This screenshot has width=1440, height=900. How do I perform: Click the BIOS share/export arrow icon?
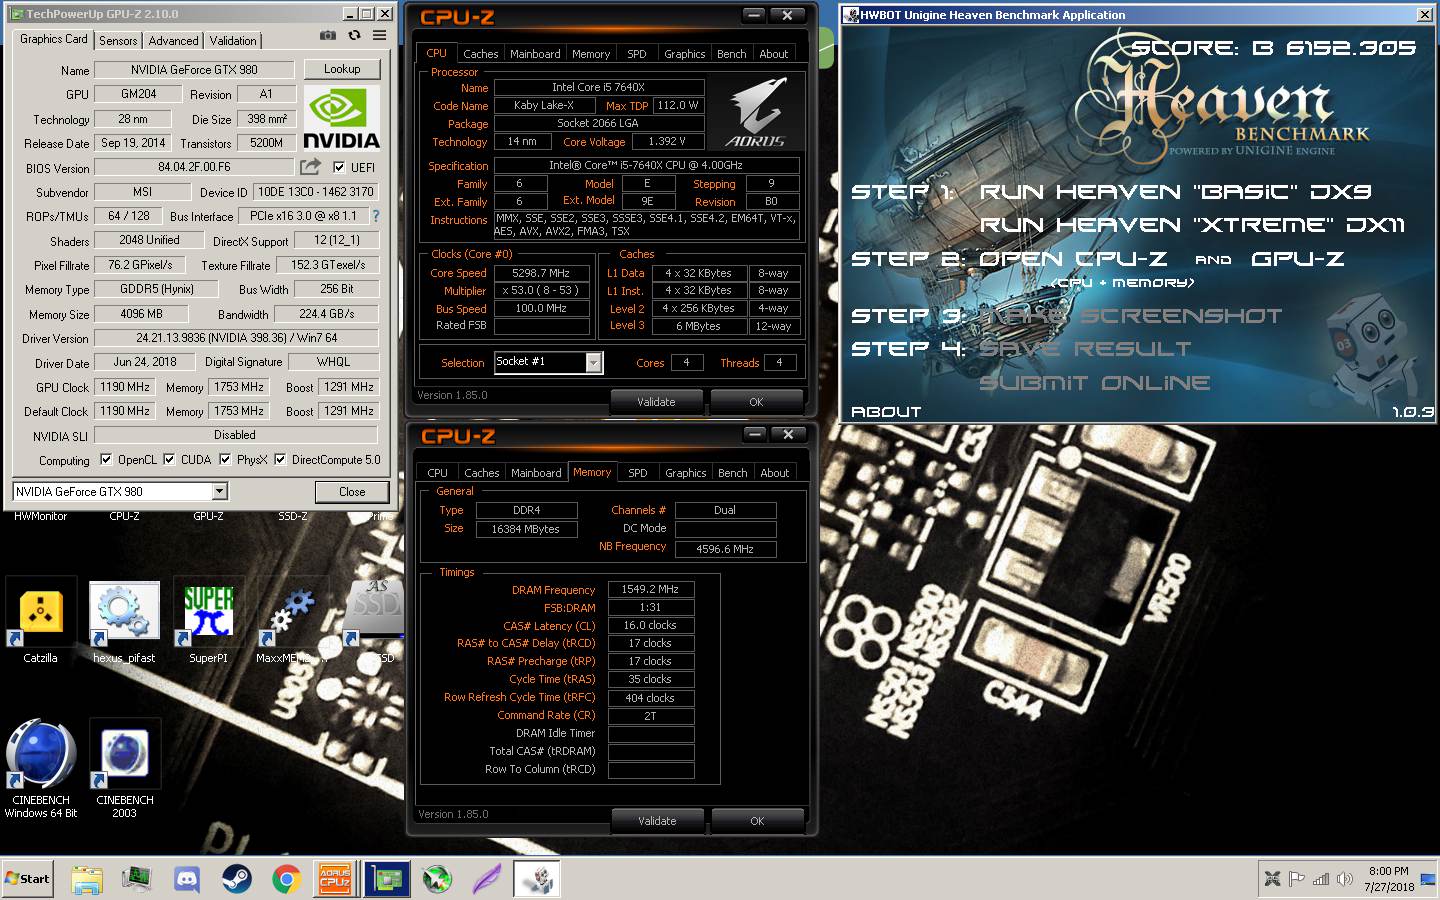coord(310,167)
